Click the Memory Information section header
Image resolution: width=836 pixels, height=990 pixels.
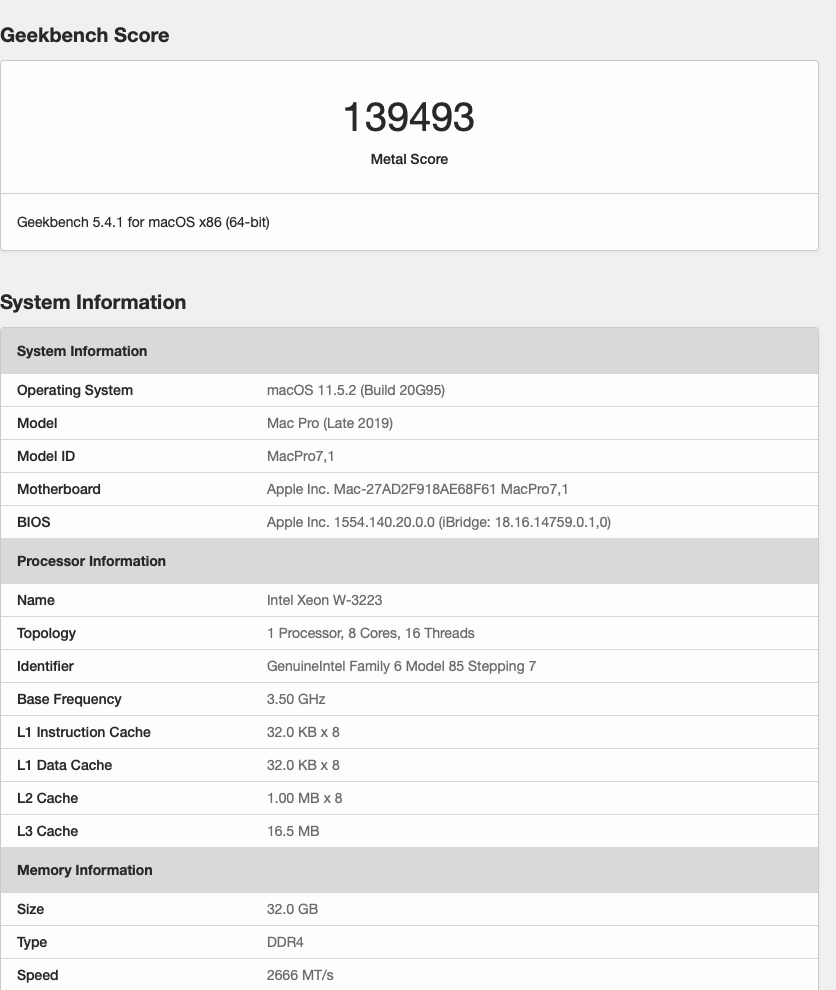tap(409, 870)
